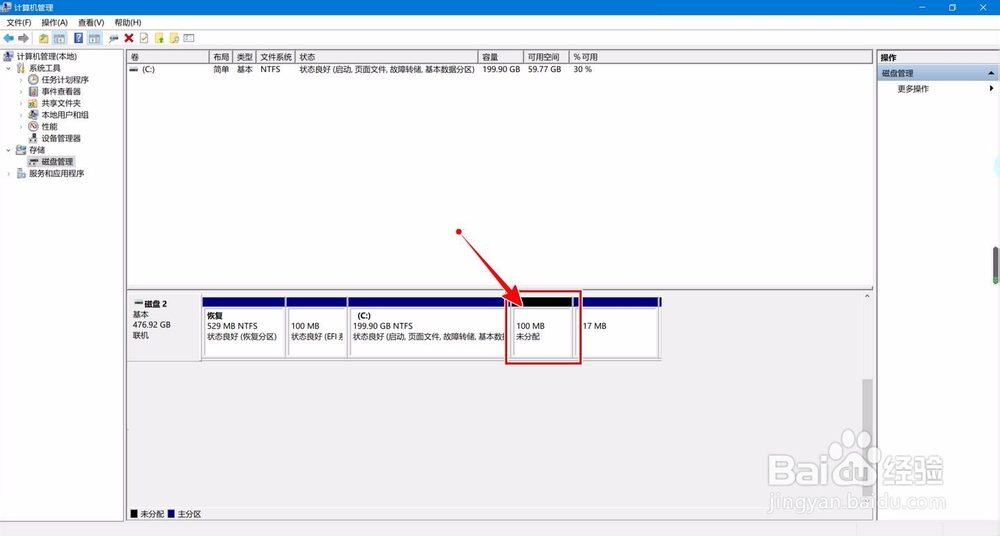The image size is (1000, 536).
Task: Open the 操作(A) menu
Action: [54, 22]
